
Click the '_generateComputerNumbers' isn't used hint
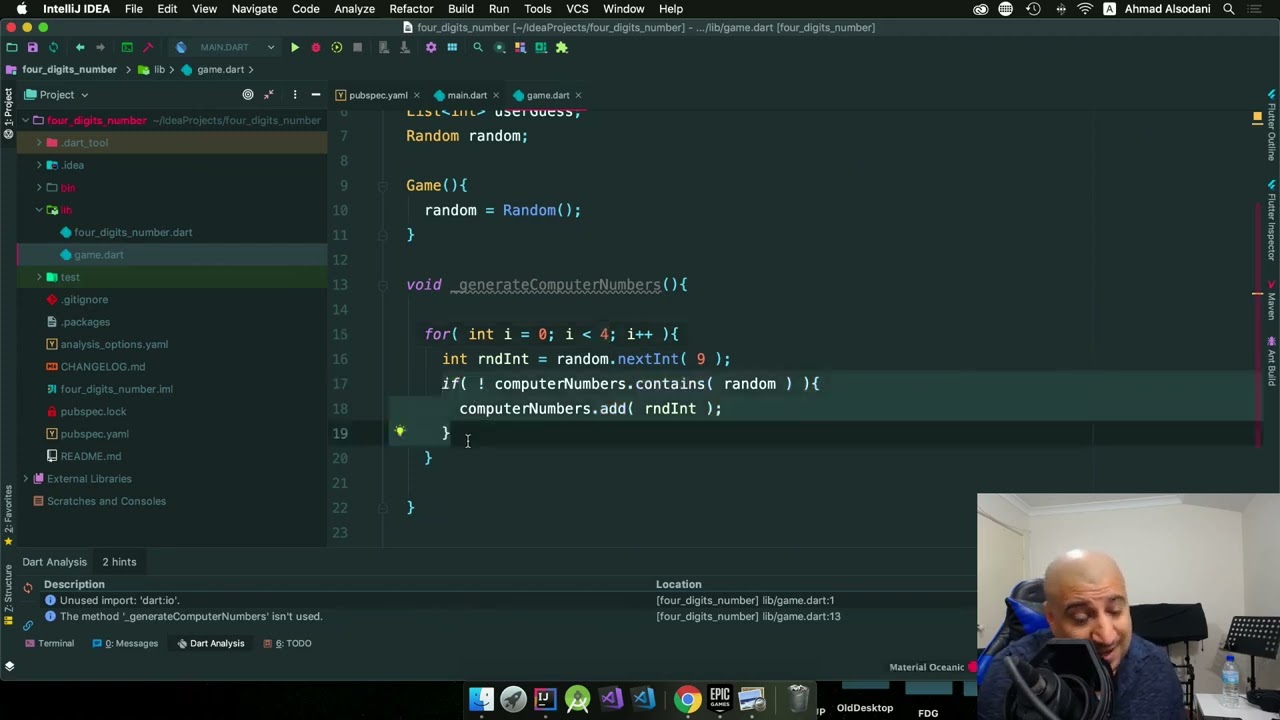[191, 616]
